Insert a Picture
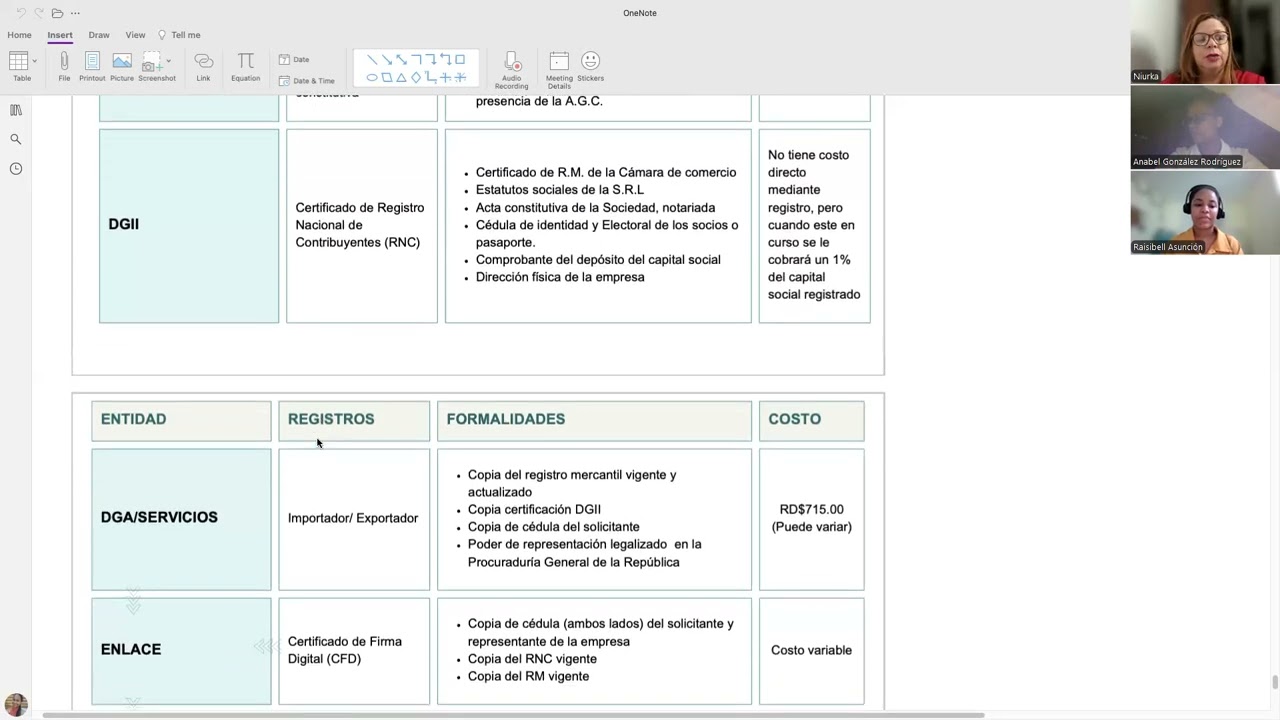Image resolution: width=1280 pixels, height=720 pixels. pyautogui.click(x=122, y=67)
